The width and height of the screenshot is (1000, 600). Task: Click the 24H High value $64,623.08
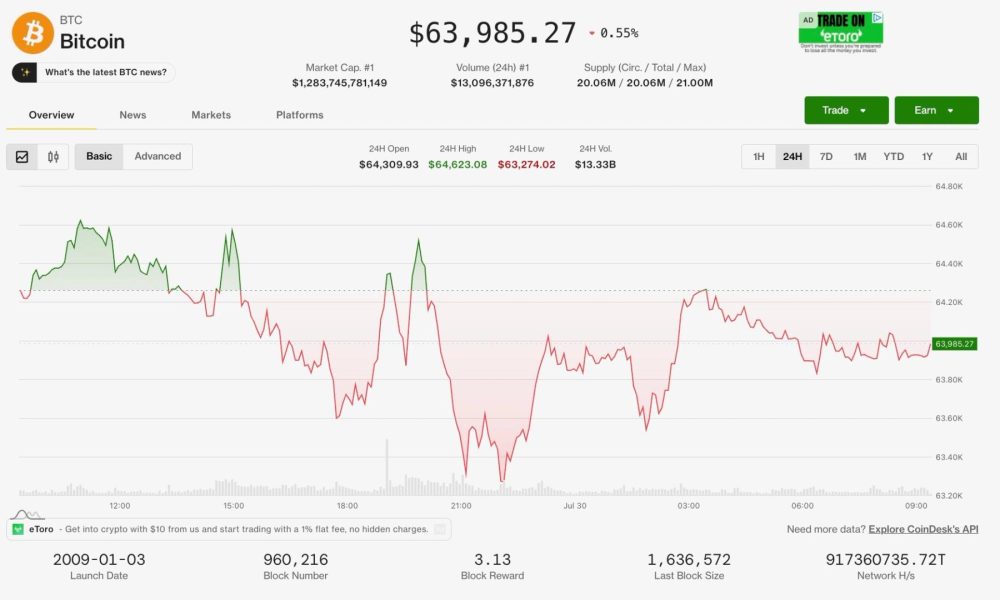click(x=457, y=165)
